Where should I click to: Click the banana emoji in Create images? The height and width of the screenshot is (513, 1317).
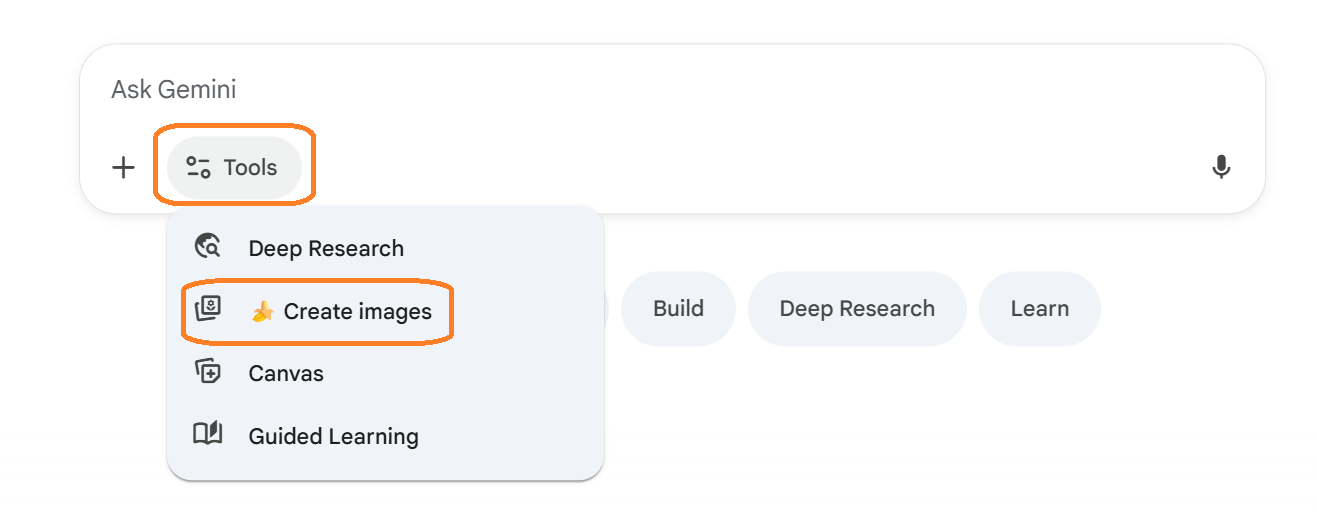pyautogui.click(x=262, y=312)
